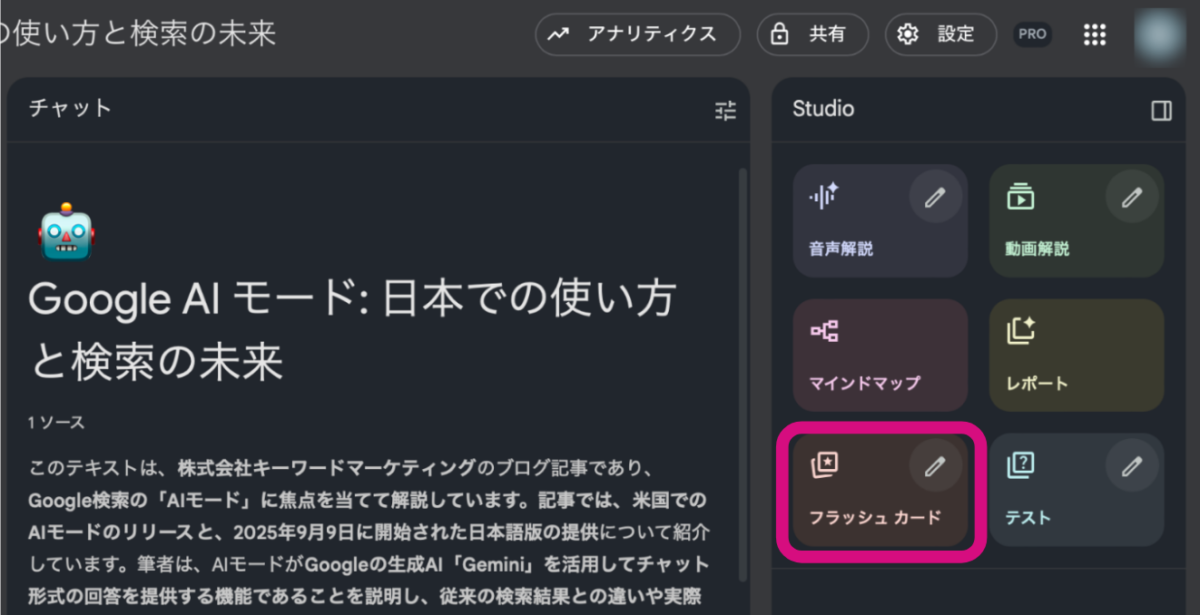
Task: Click the 共有 share button
Action: coord(812,34)
